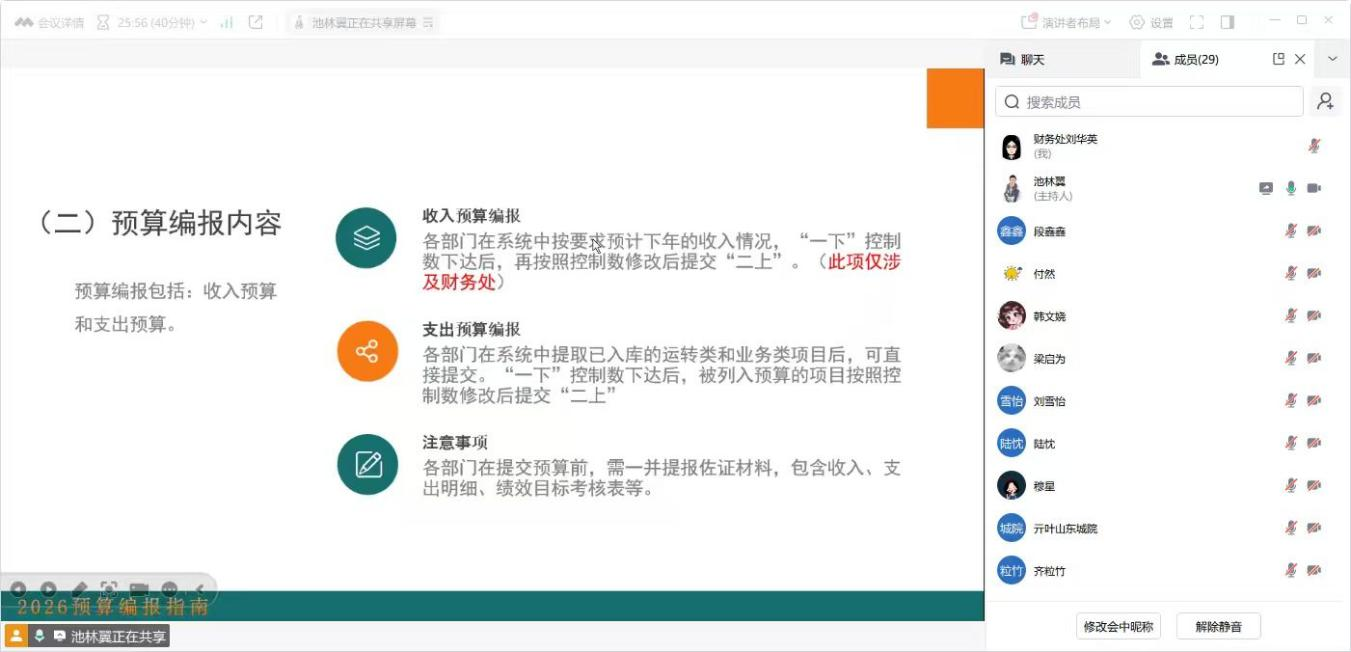This screenshot has width=1351, height=652.
Task: Click the invite member icon
Action: coord(1325,101)
